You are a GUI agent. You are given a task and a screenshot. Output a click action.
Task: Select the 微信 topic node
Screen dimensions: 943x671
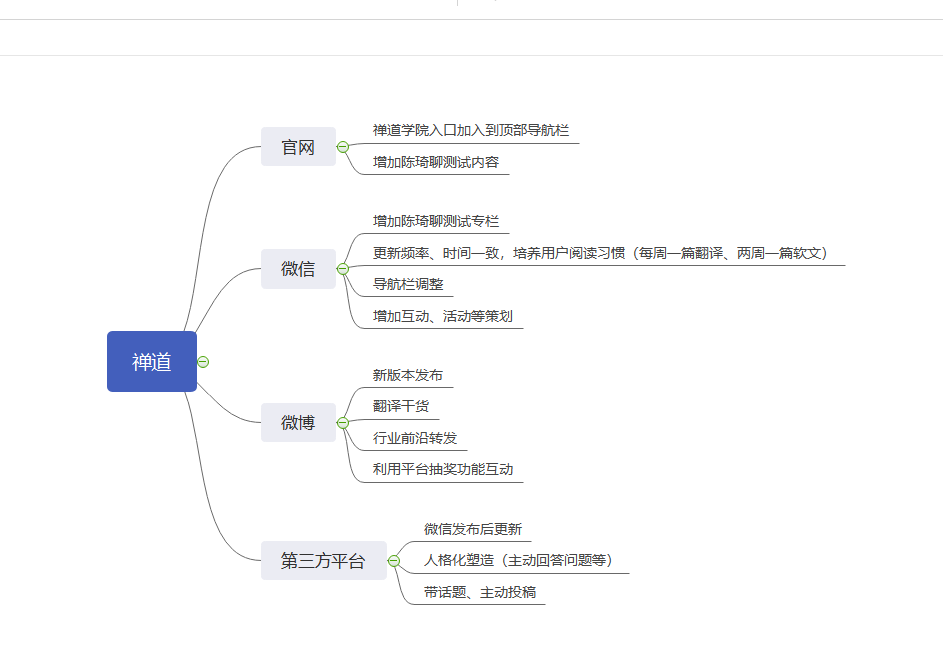(298, 269)
